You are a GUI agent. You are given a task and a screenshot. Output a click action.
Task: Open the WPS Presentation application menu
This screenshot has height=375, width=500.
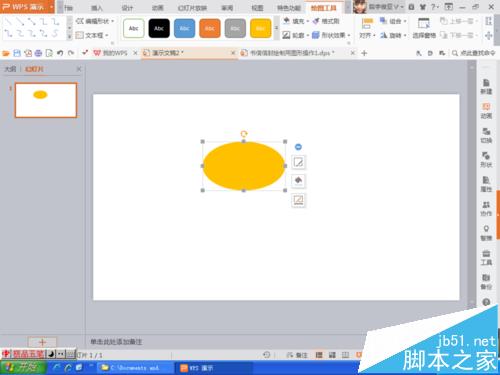pyautogui.click(x=27, y=7)
